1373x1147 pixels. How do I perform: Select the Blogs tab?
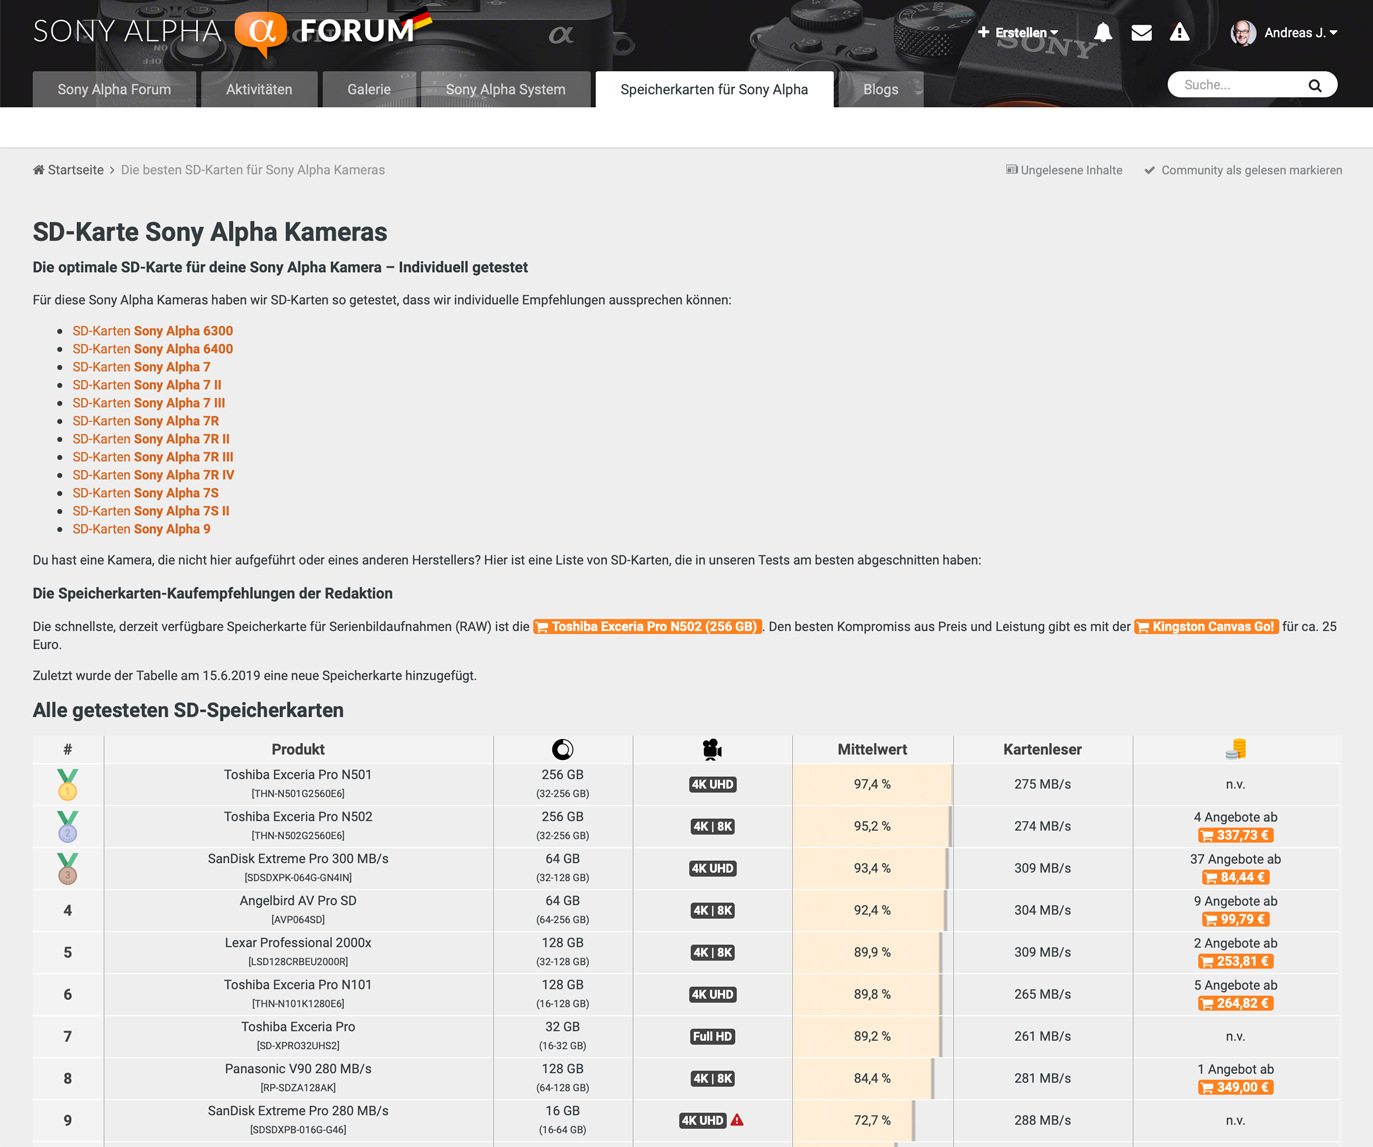880,89
